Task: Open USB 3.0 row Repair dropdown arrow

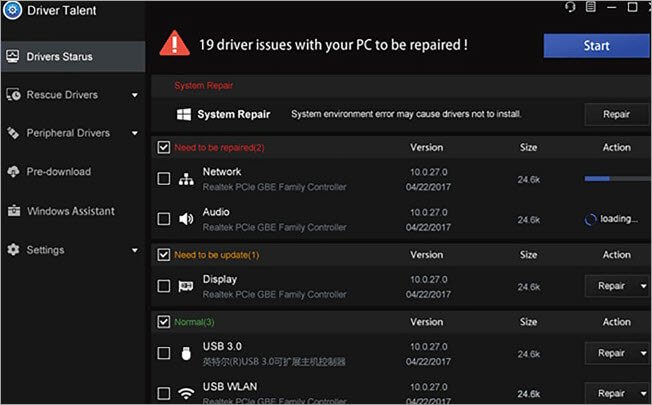Action: [x=644, y=353]
